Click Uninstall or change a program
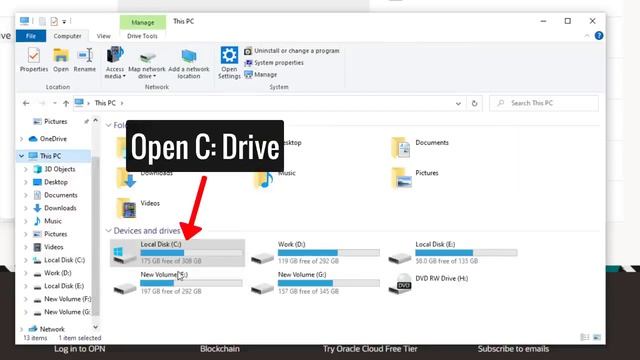The height and width of the screenshot is (360, 640). pos(292,51)
